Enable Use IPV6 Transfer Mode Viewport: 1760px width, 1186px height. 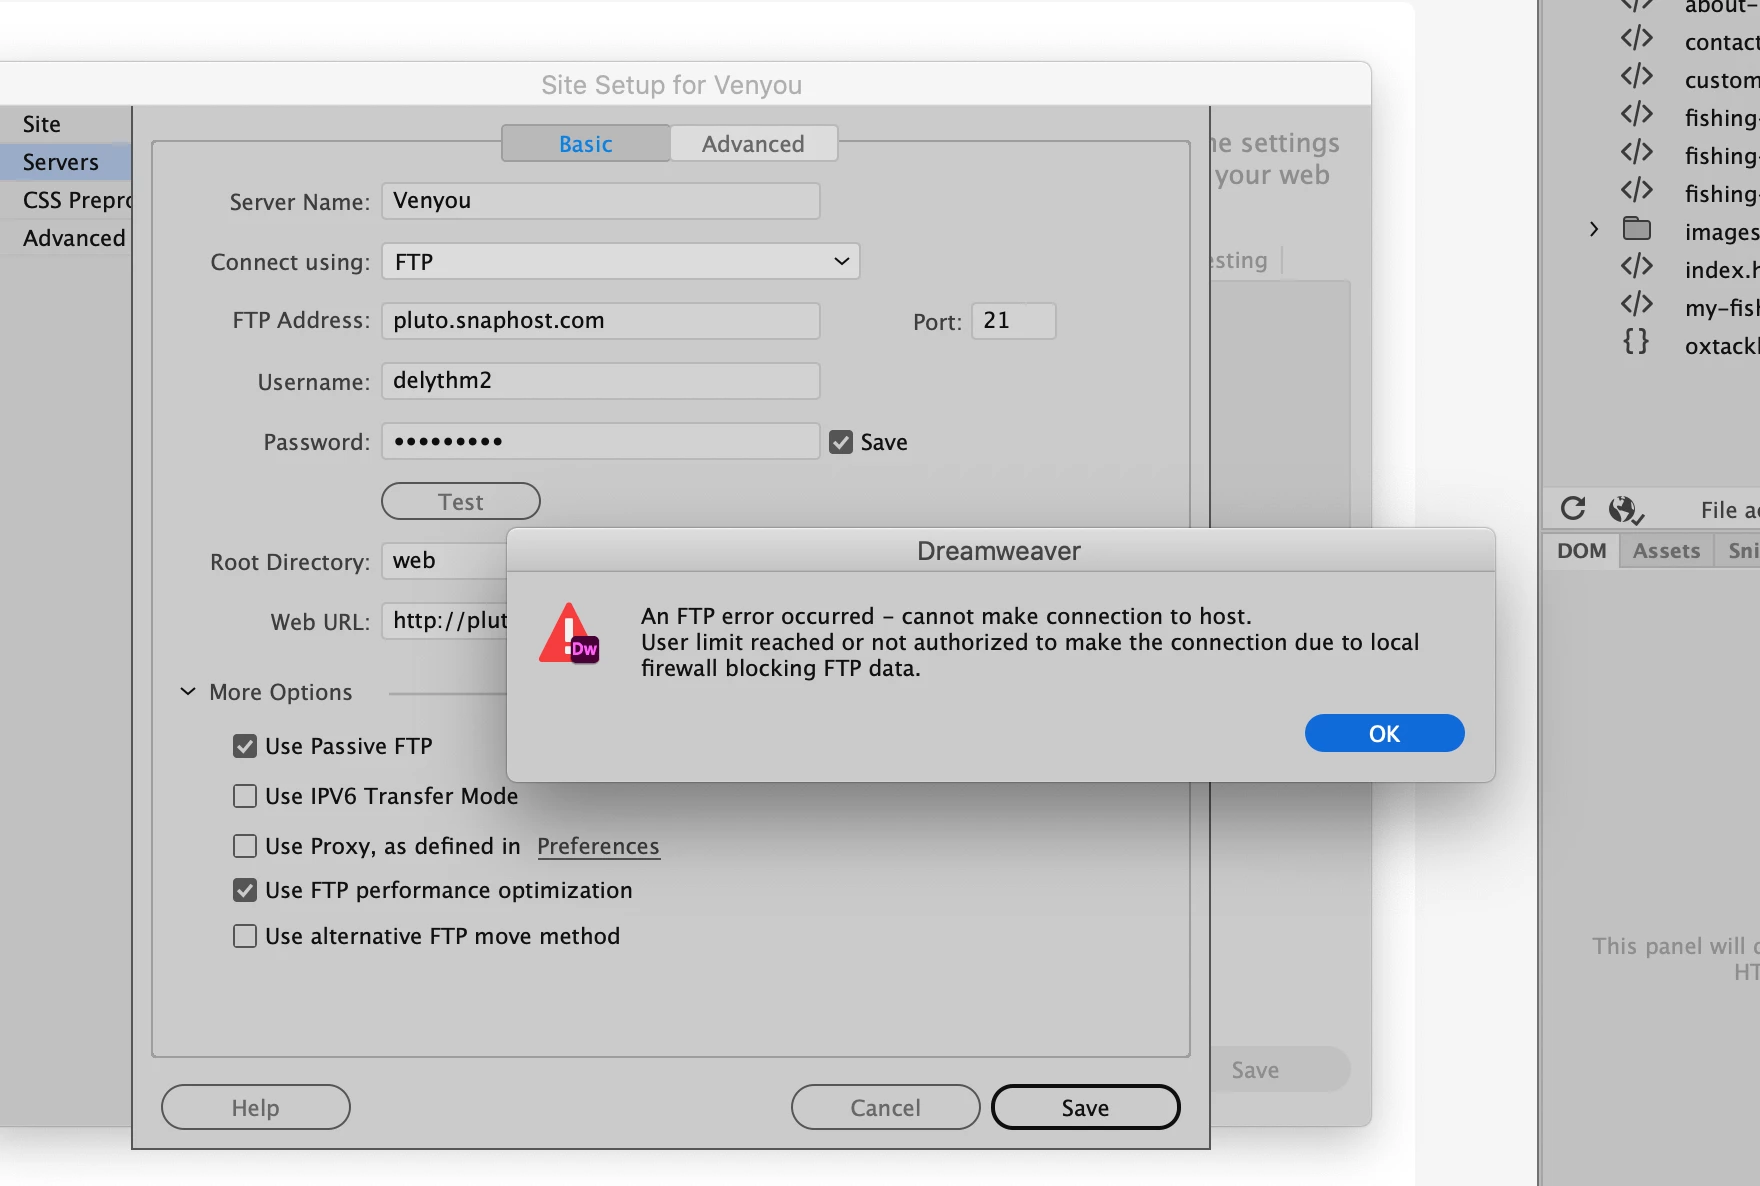245,796
